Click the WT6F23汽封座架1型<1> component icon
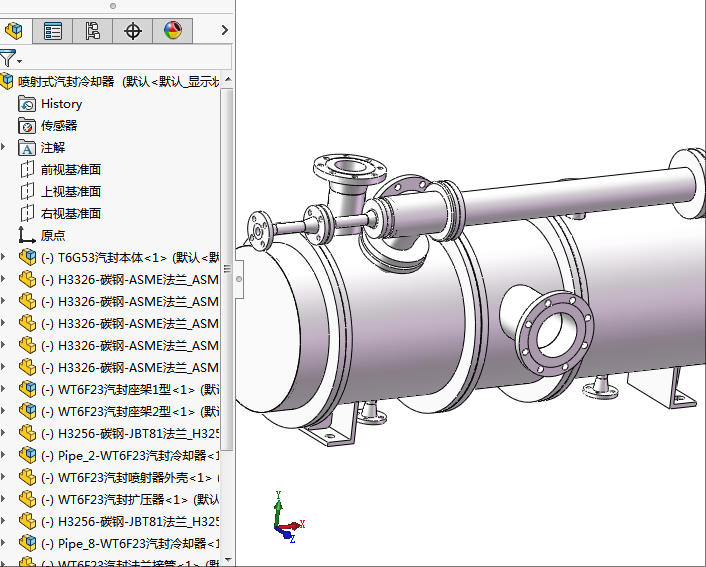The width and height of the screenshot is (706, 567). [x=27, y=389]
